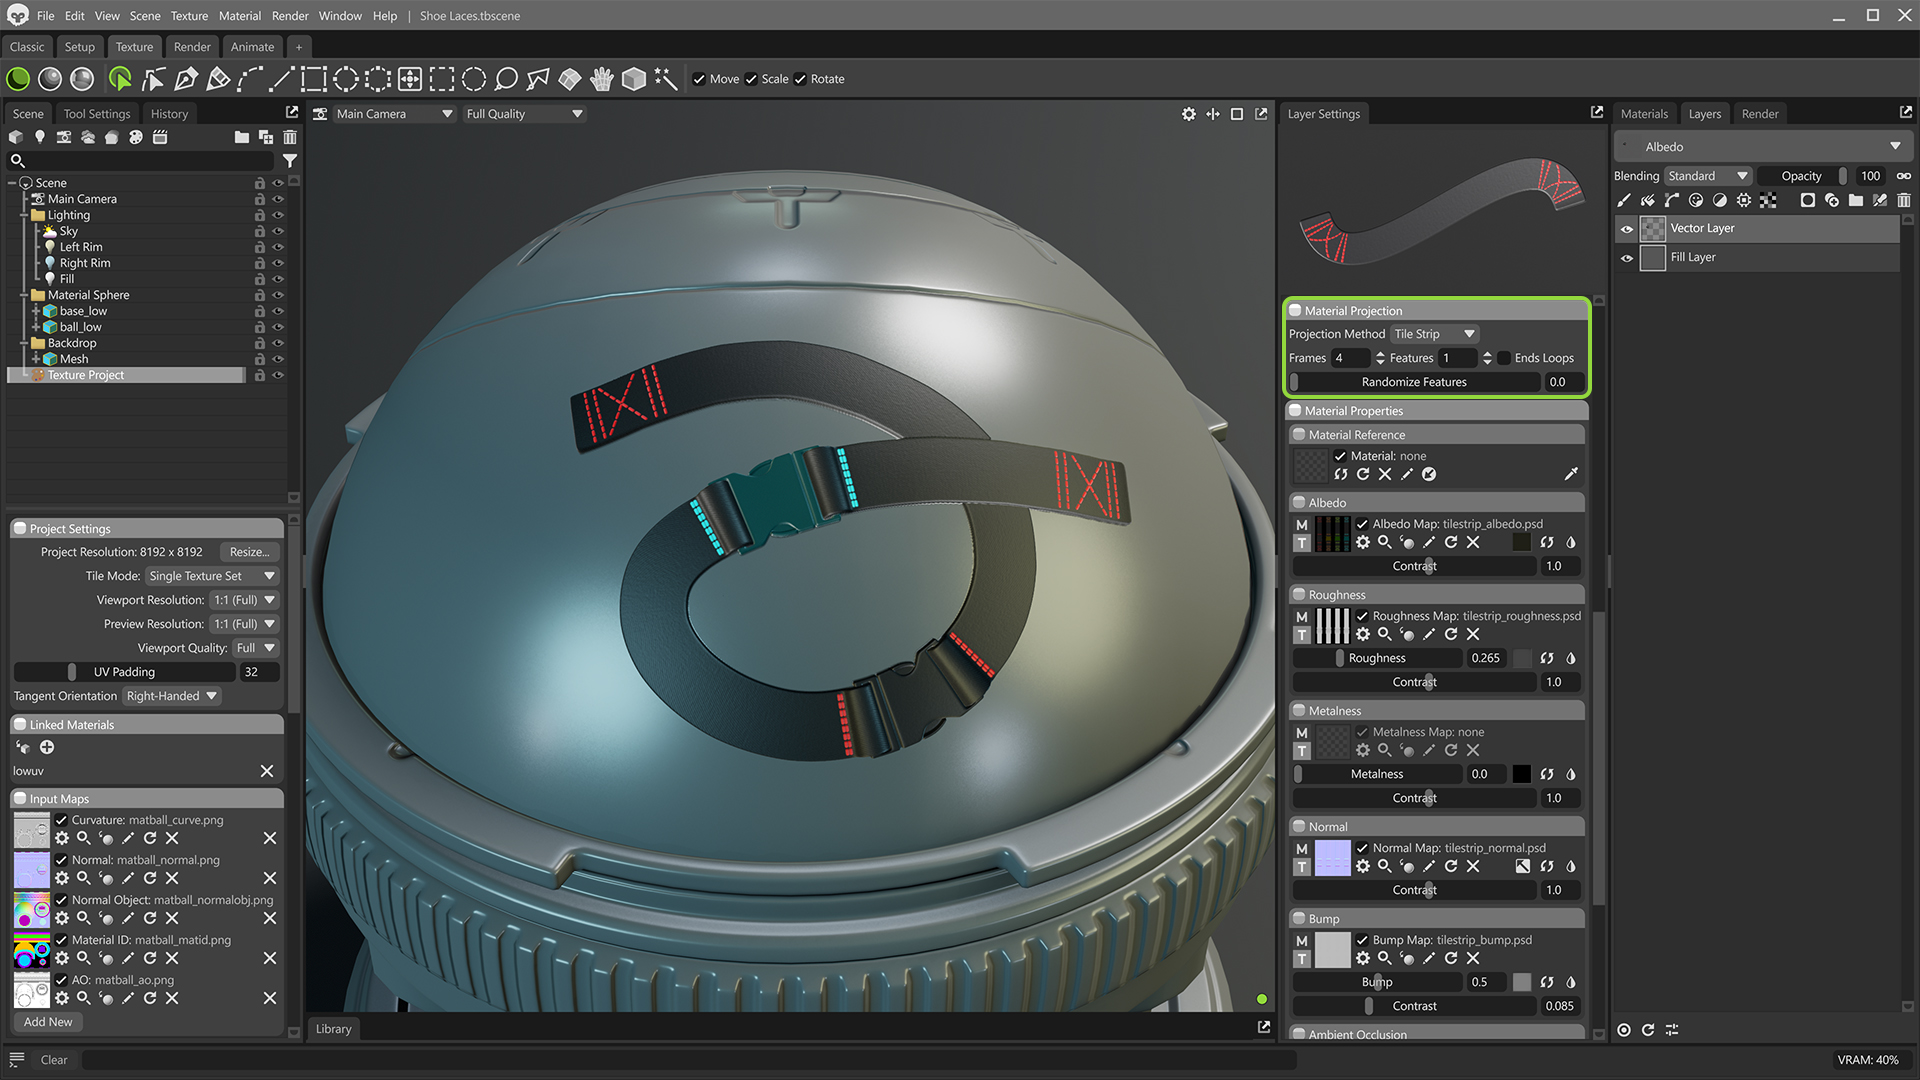Image resolution: width=1920 pixels, height=1080 pixels.
Task: Uncheck the Normal Map checkbox
Action: coord(1362,848)
